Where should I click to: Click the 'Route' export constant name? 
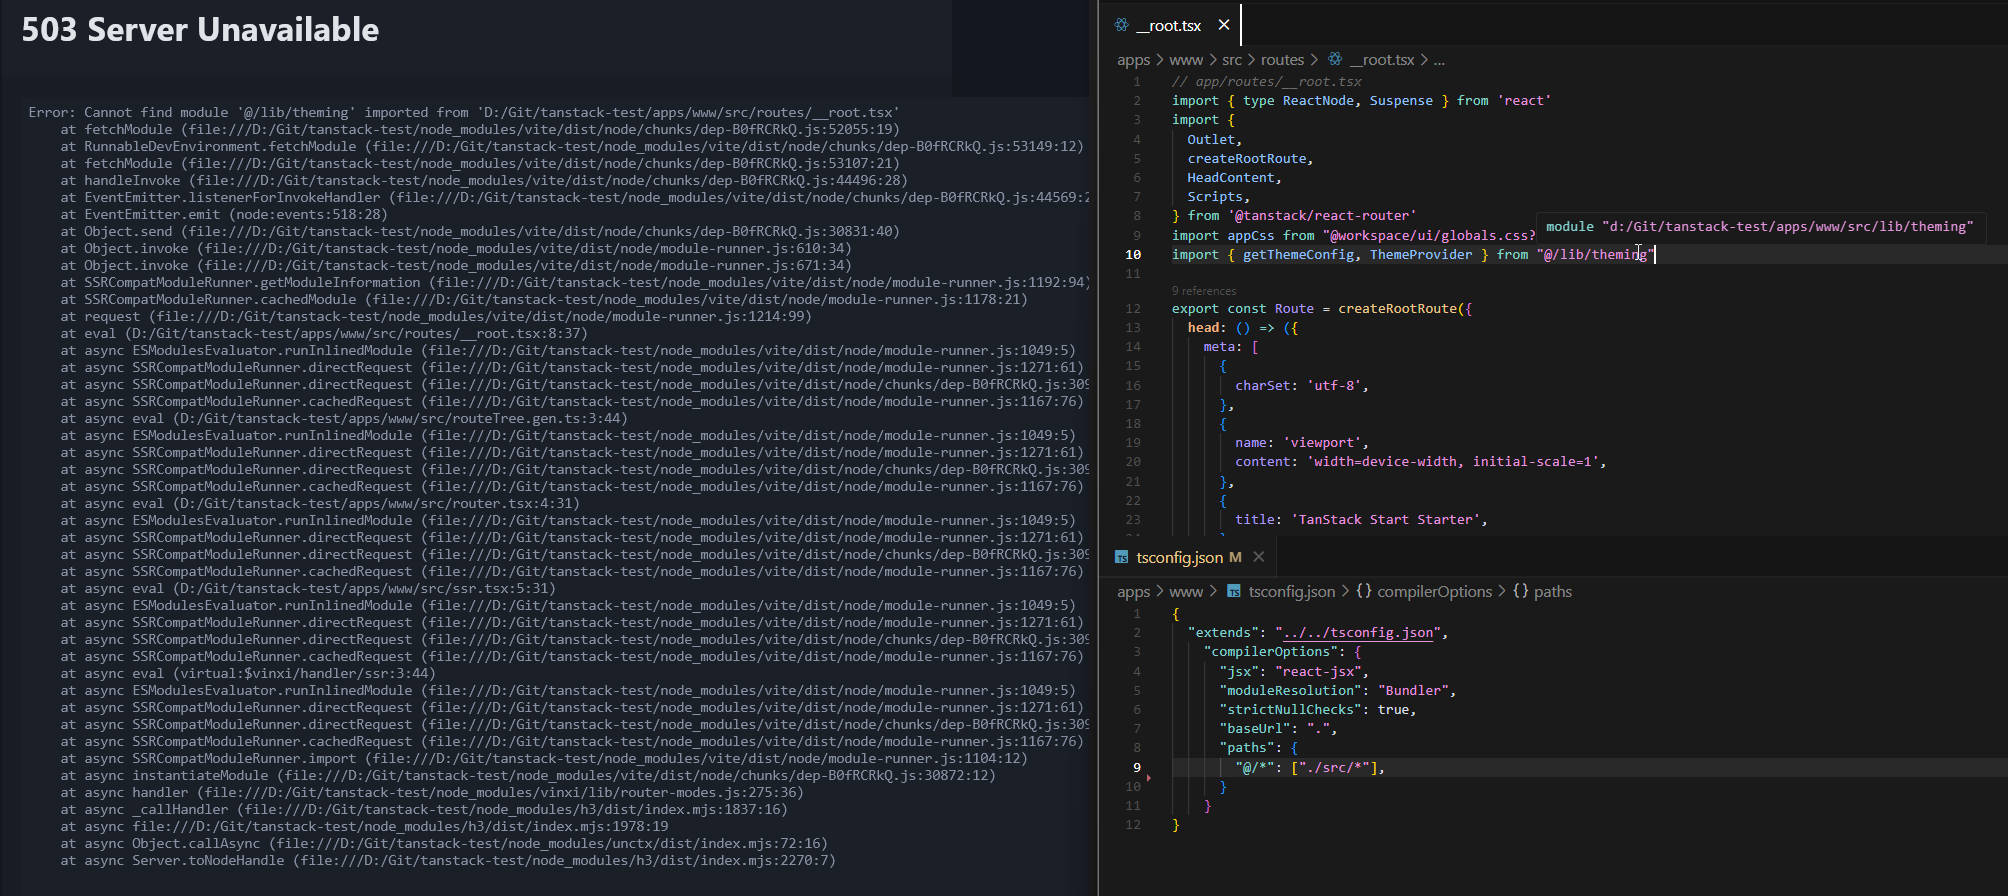tap(1294, 309)
